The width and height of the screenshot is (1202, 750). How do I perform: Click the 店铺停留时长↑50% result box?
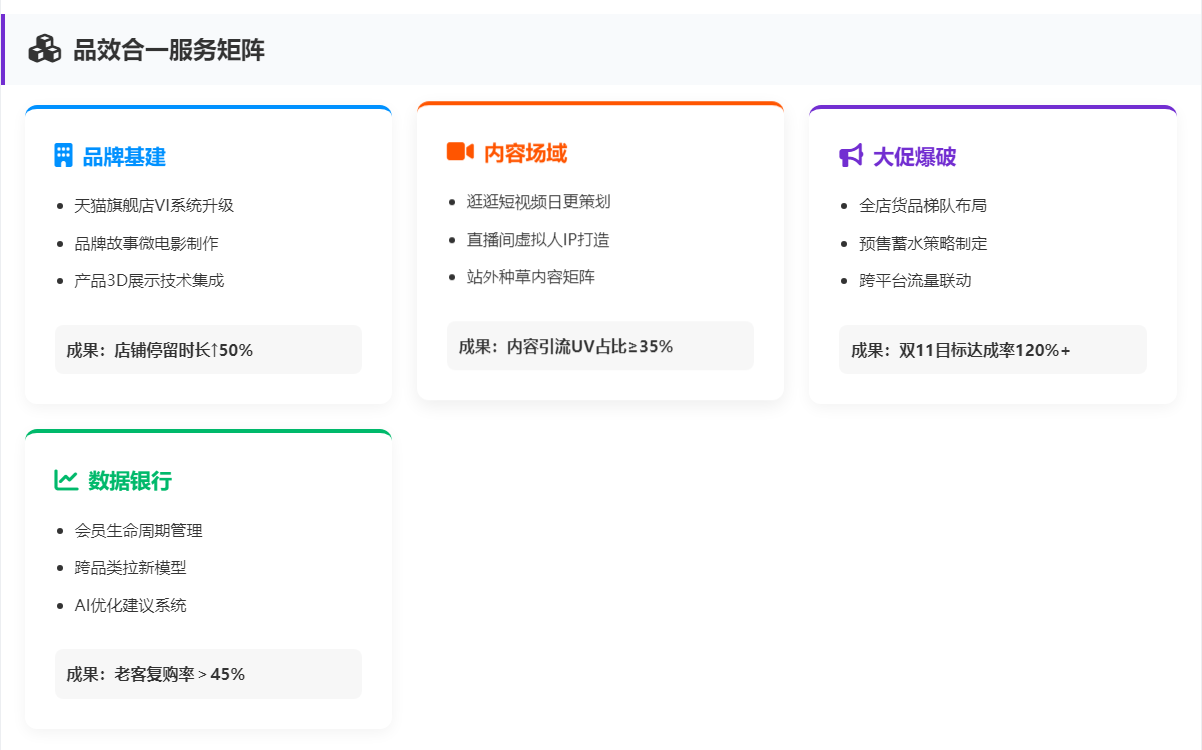tap(208, 350)
